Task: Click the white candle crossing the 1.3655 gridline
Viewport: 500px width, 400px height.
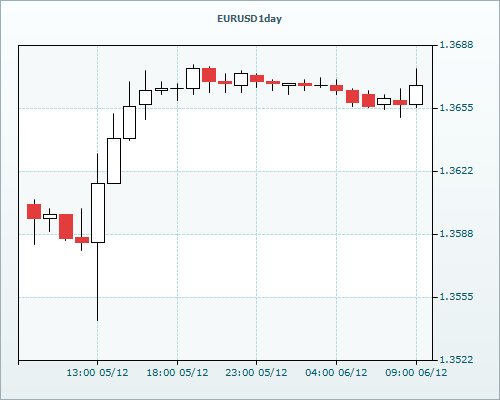Action: [129, 122]
